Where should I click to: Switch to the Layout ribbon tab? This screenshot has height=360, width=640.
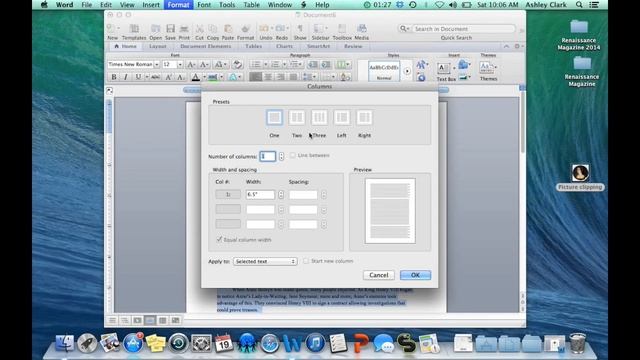tap(158, 46)
